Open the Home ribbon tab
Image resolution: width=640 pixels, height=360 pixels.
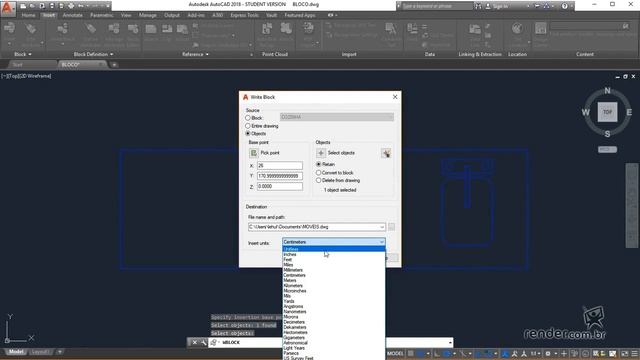tap(29, 15)
